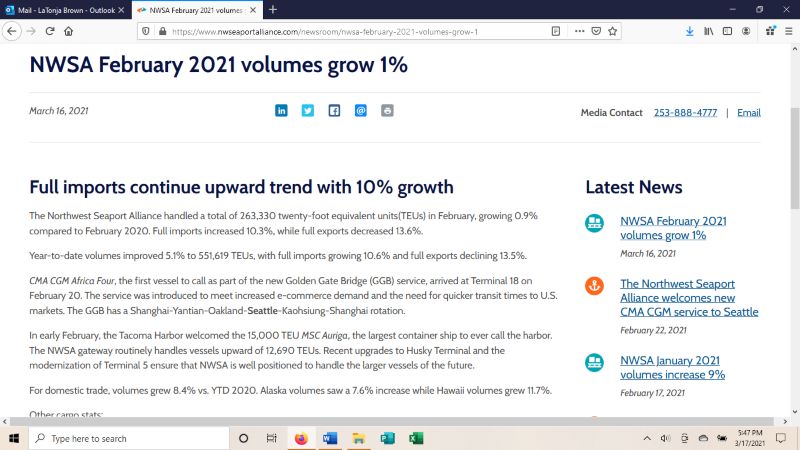Share article by email icon
Viewport: 800px width, 450px height.
pyautogui.click(x=361, y=111)
